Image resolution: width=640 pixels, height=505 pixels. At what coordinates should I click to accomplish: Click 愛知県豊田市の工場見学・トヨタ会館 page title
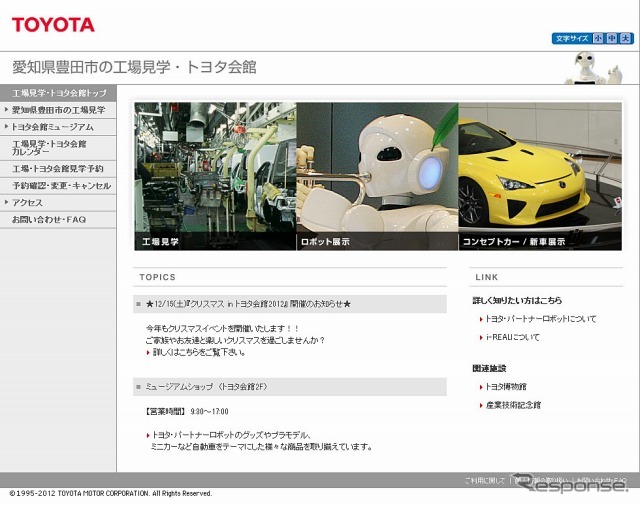[x=134, y=67]
